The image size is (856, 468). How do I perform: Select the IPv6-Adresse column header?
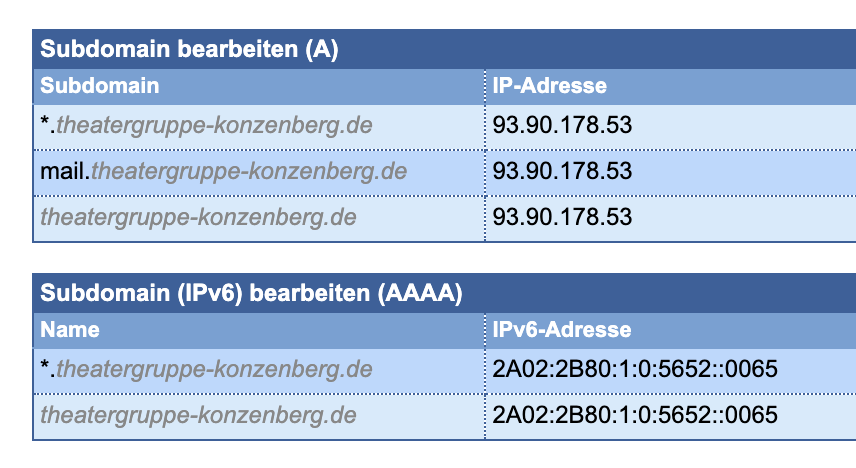(x=562, y=330)
